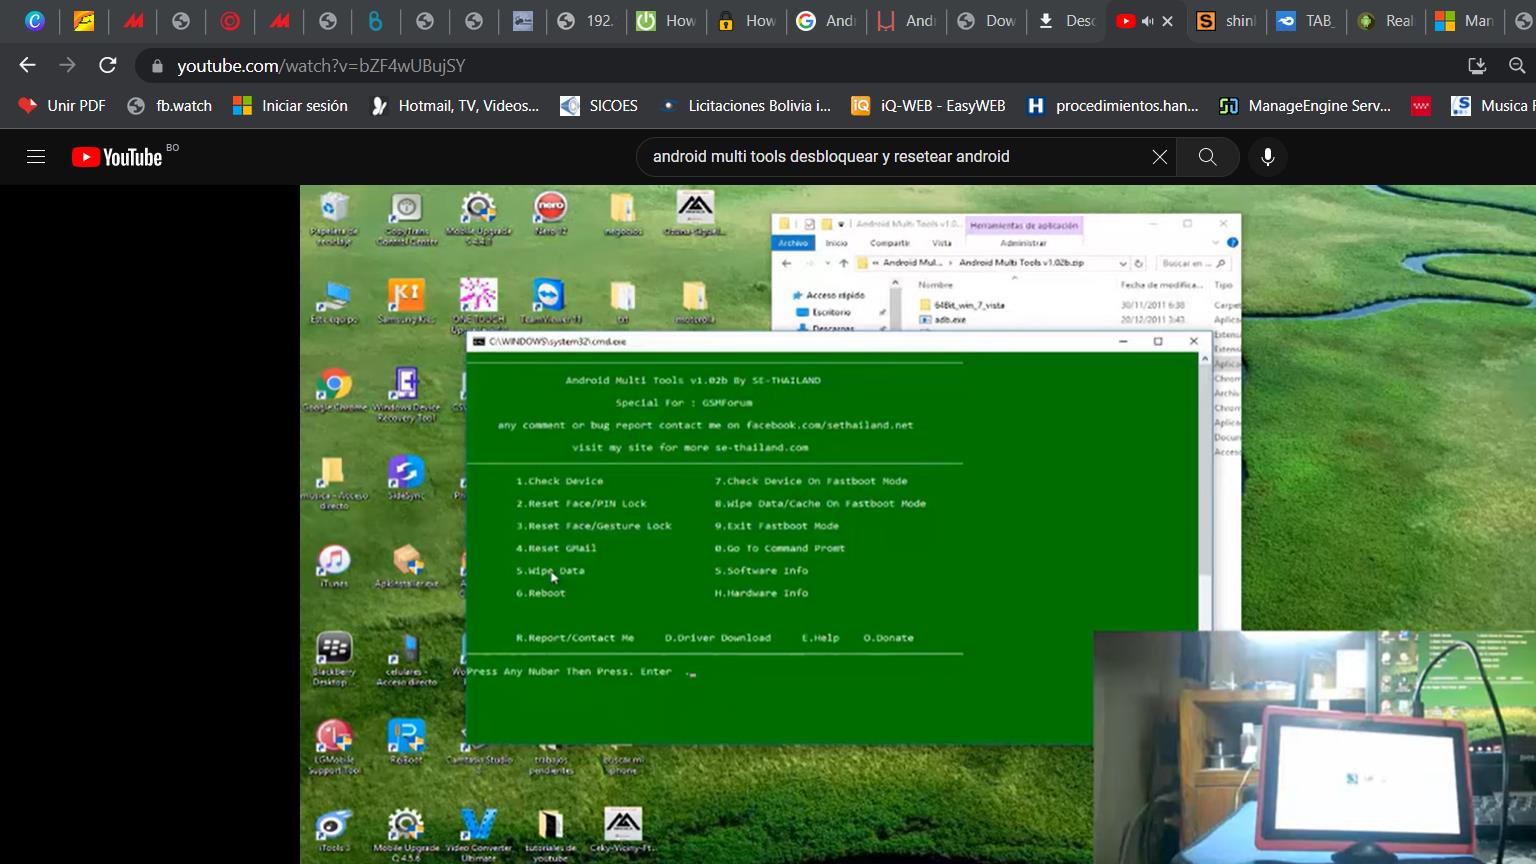View site information via the lock icon
The width and height of the screenshot is (1536, 864).
tap(157, 66)
